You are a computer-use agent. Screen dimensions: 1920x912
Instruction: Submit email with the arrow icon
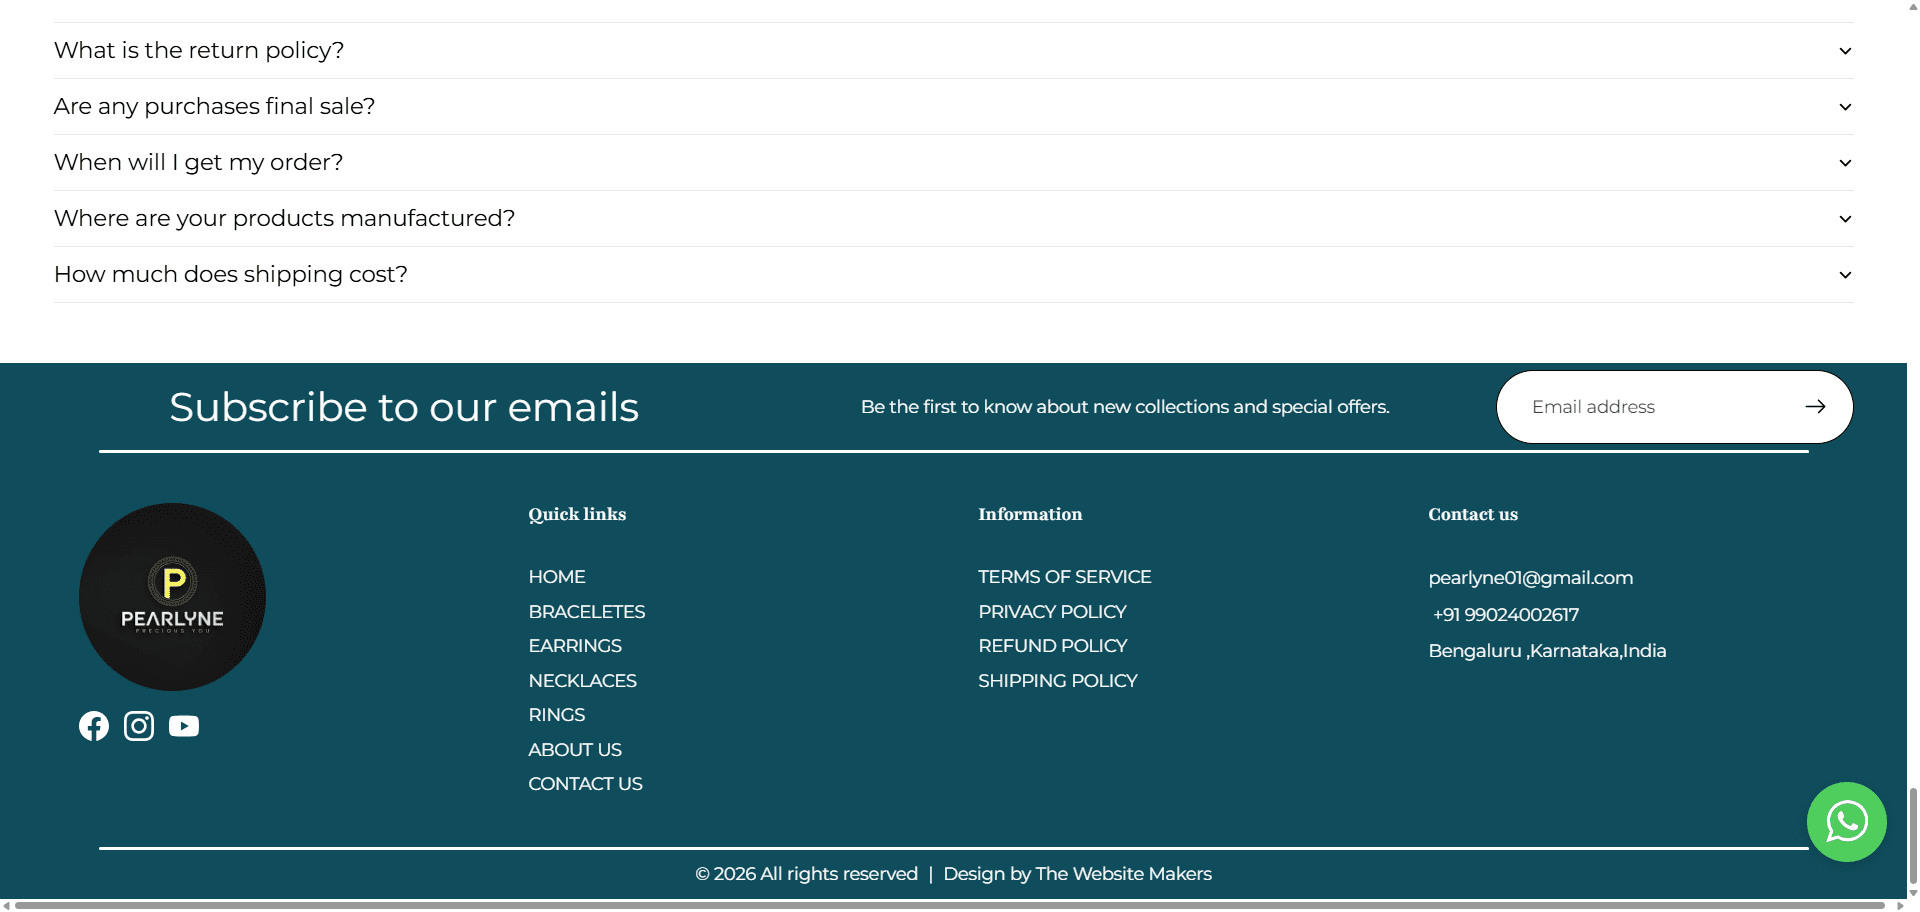click(1815, 406)
